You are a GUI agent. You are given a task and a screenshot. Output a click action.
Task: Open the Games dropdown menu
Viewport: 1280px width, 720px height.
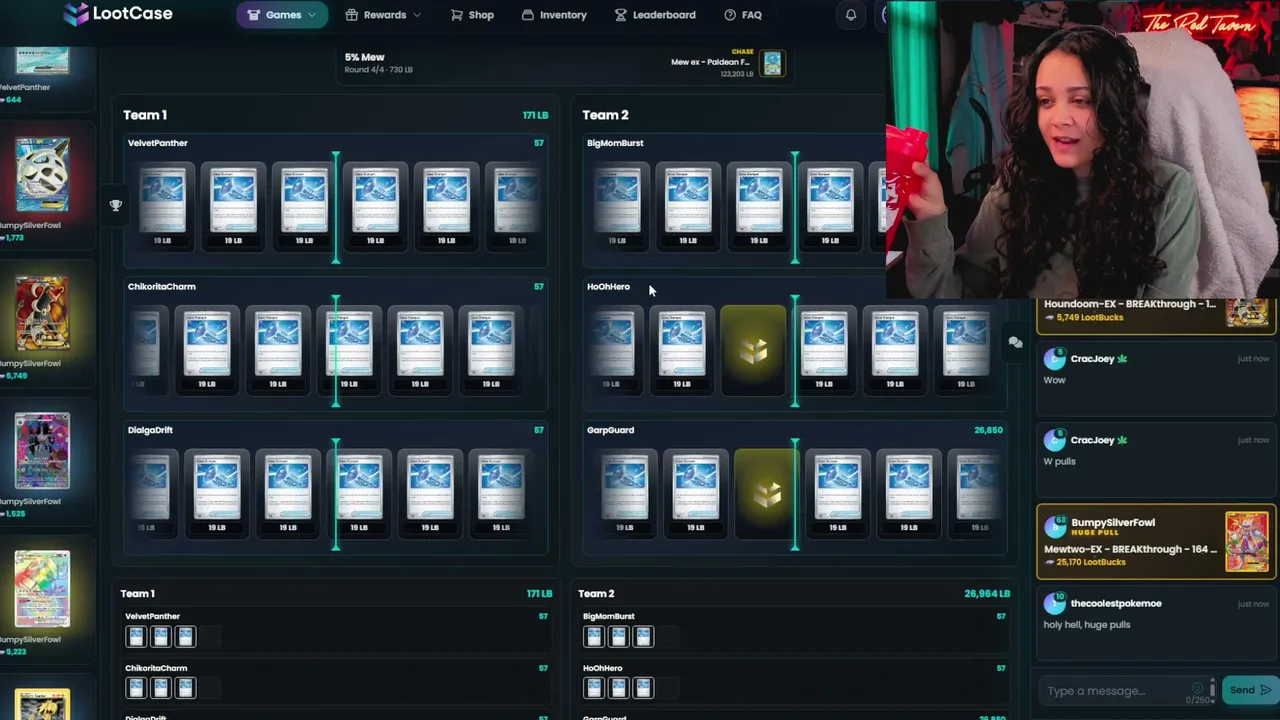click(282, 15)
